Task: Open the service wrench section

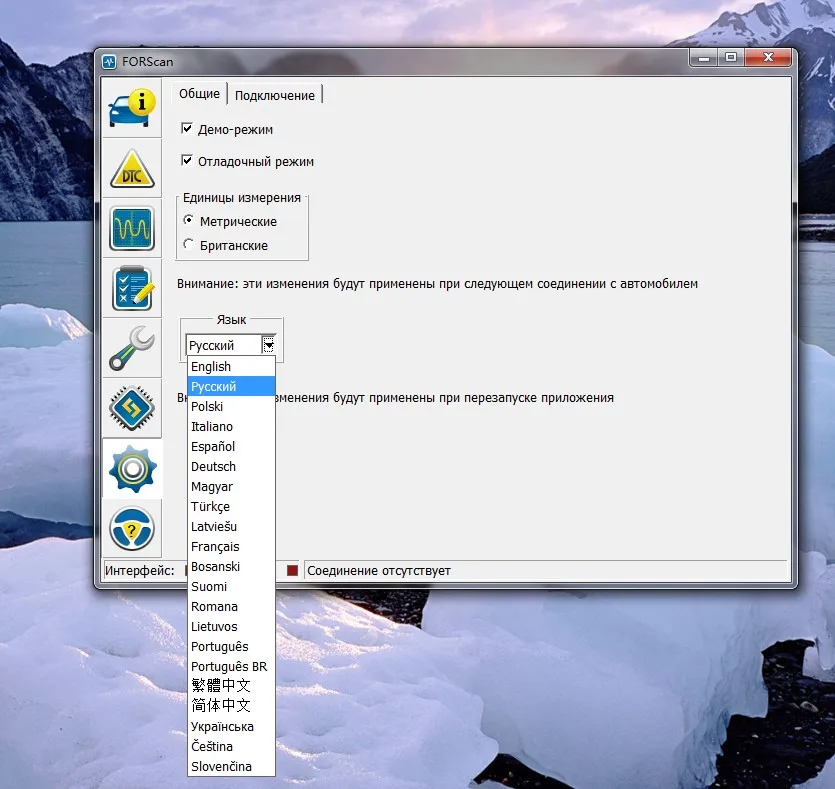Action: click(x=132, y=349)
